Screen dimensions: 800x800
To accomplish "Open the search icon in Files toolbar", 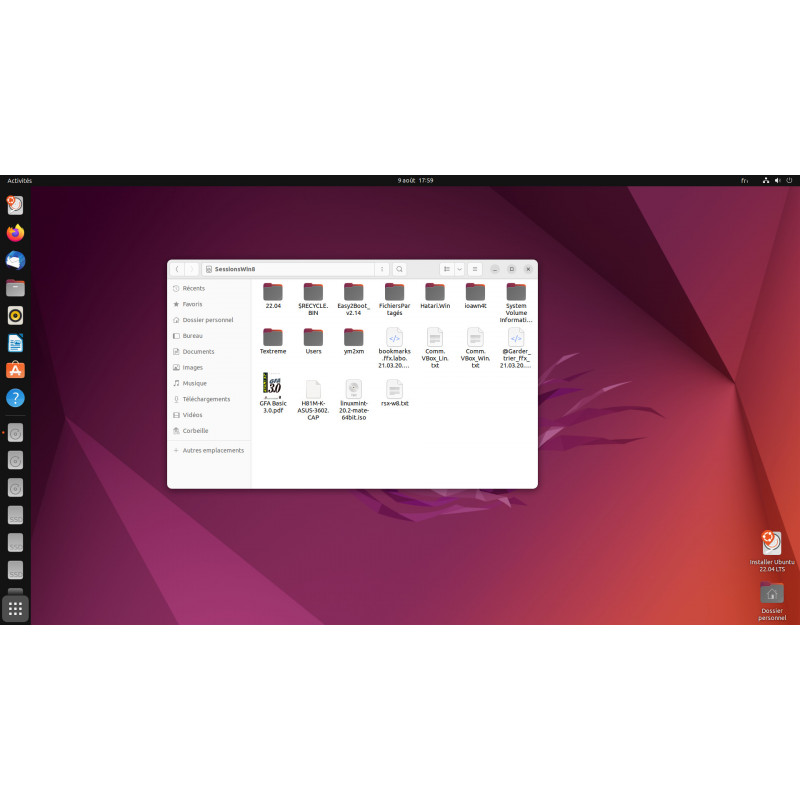I will (398, 267).
